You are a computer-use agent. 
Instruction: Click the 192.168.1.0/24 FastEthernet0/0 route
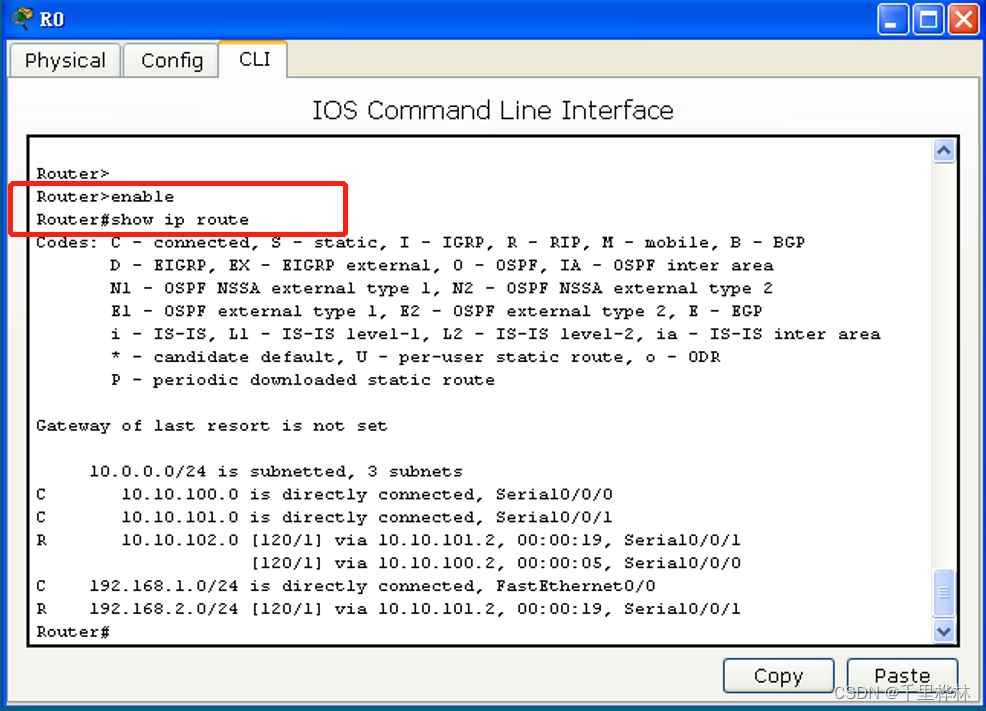tap(346, 586)
